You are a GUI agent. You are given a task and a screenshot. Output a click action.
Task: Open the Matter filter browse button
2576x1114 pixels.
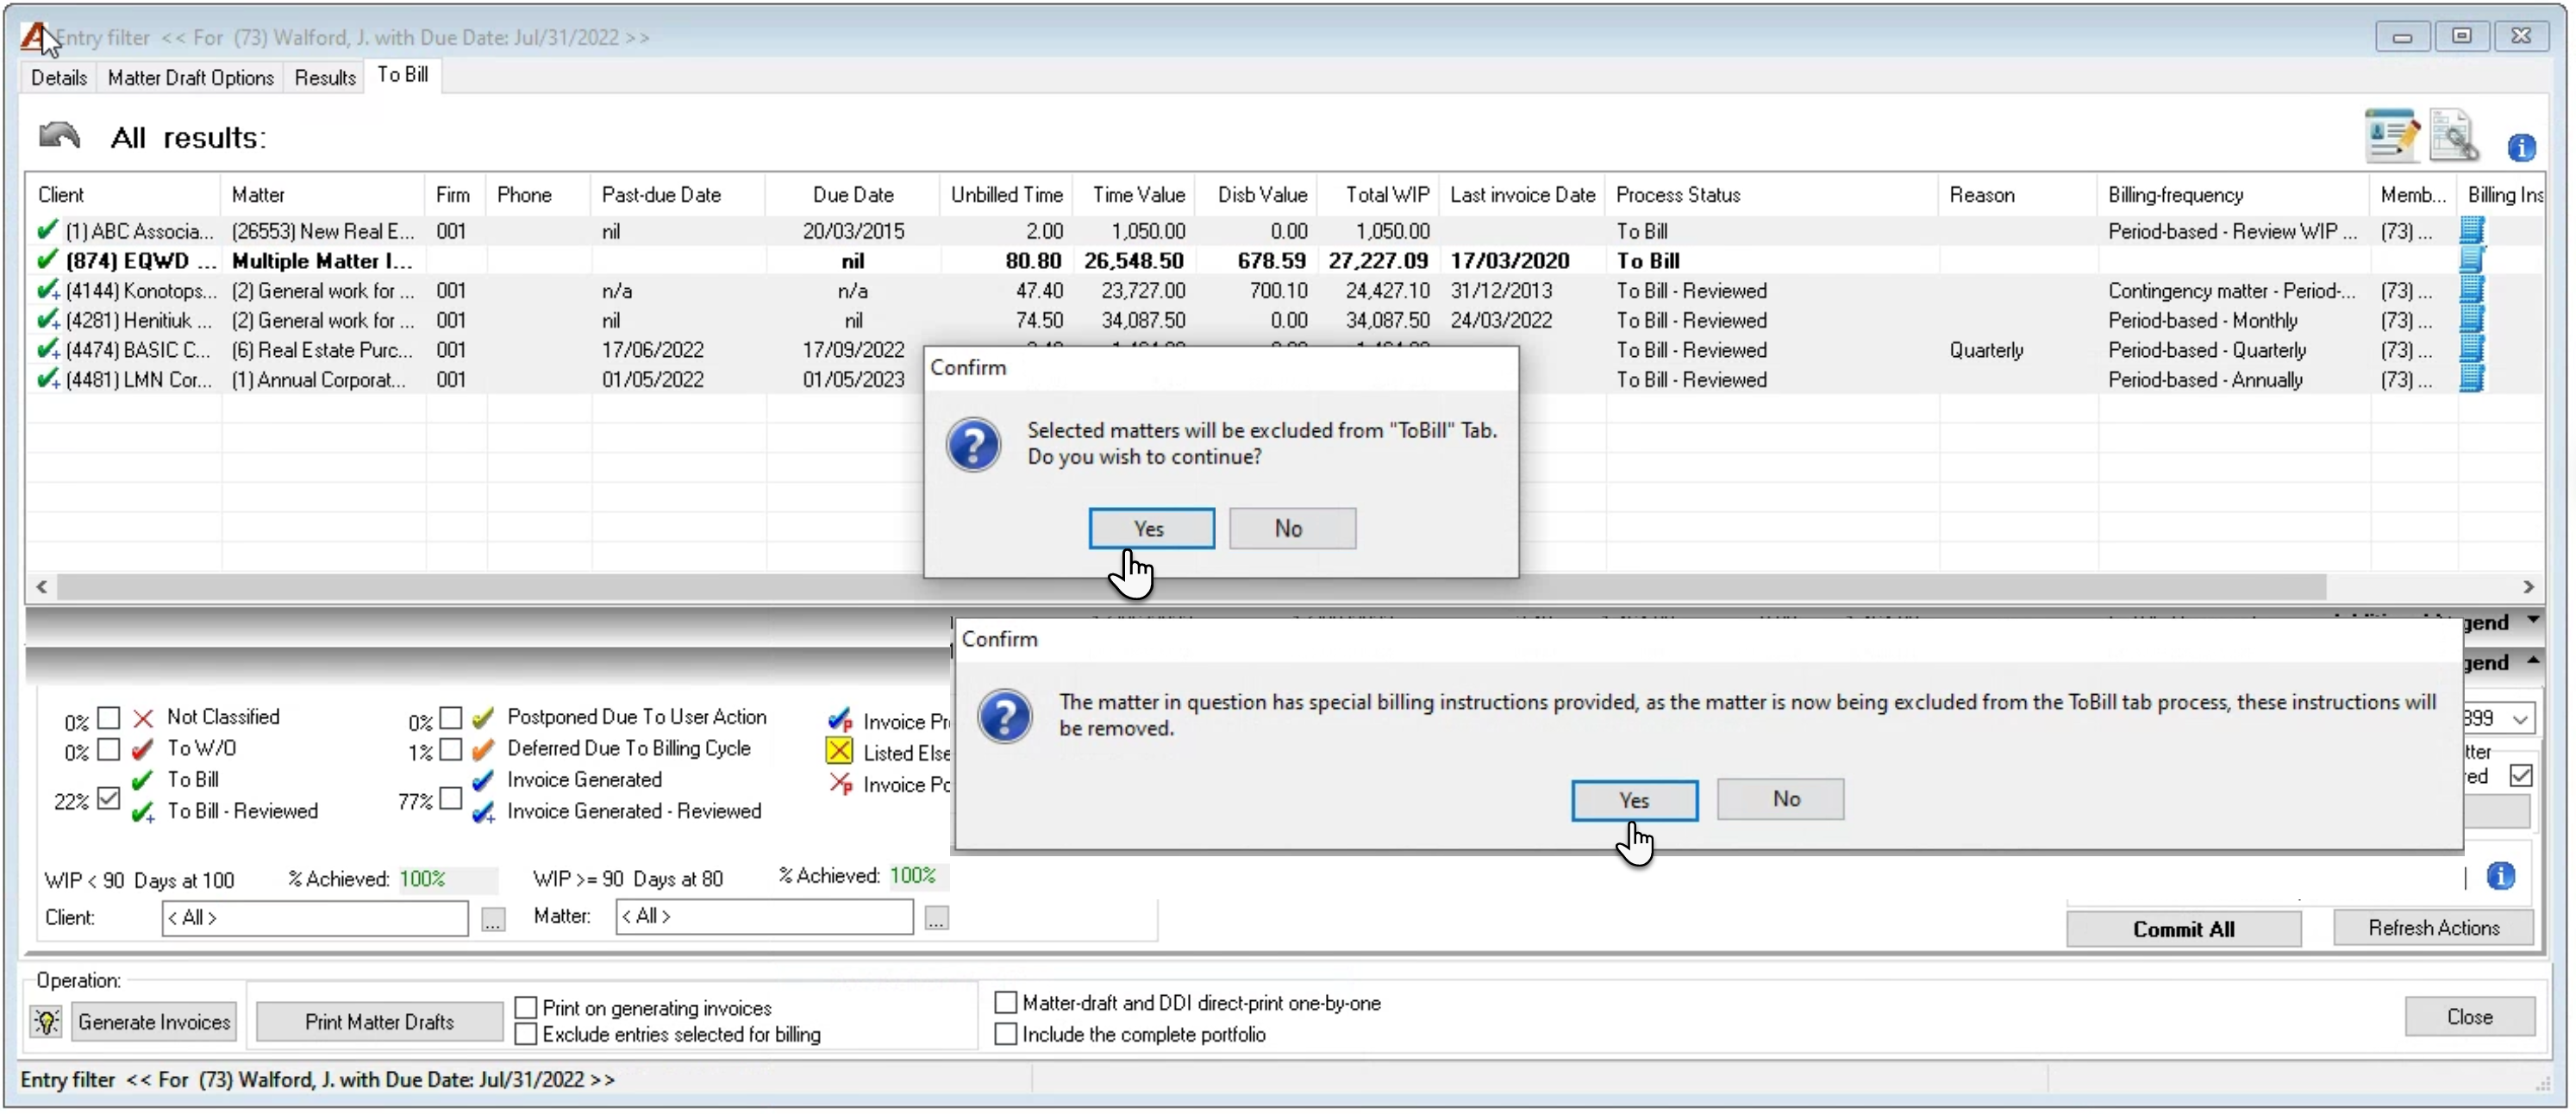pos(936,918)
